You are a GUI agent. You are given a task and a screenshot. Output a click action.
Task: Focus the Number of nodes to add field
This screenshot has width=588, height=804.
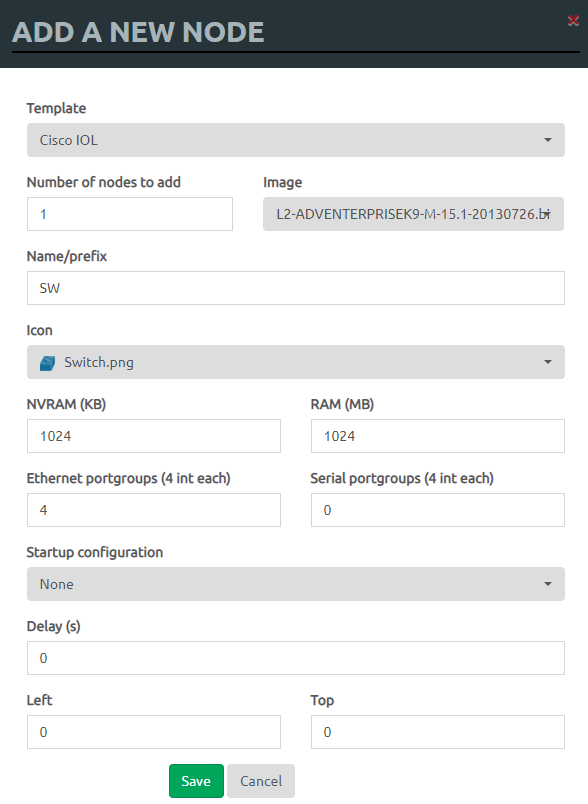tap(130, 214)
